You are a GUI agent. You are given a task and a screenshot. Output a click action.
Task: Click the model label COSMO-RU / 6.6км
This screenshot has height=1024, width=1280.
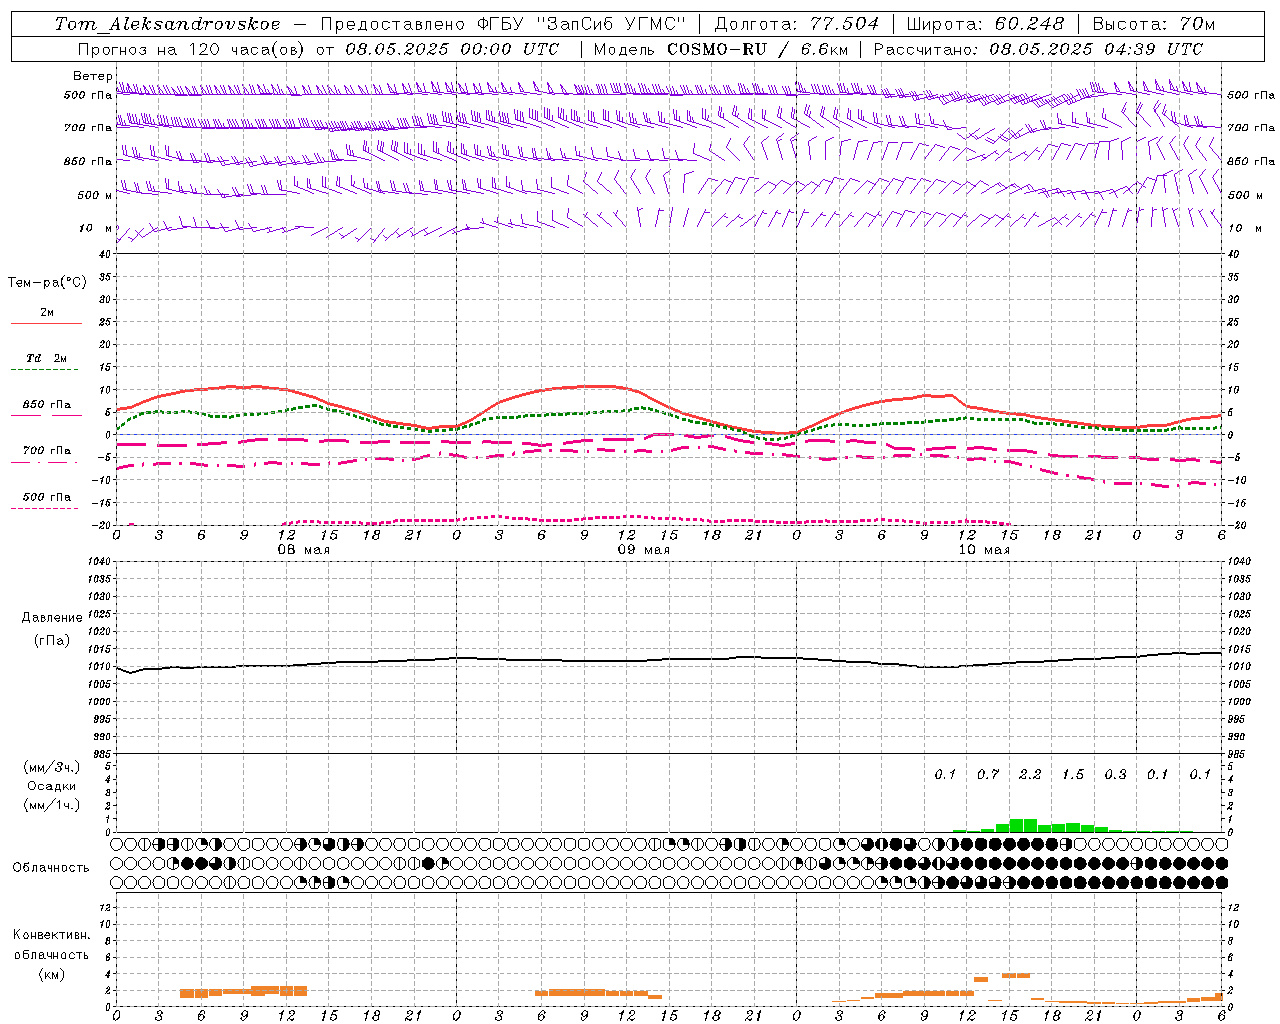point(757,49)
